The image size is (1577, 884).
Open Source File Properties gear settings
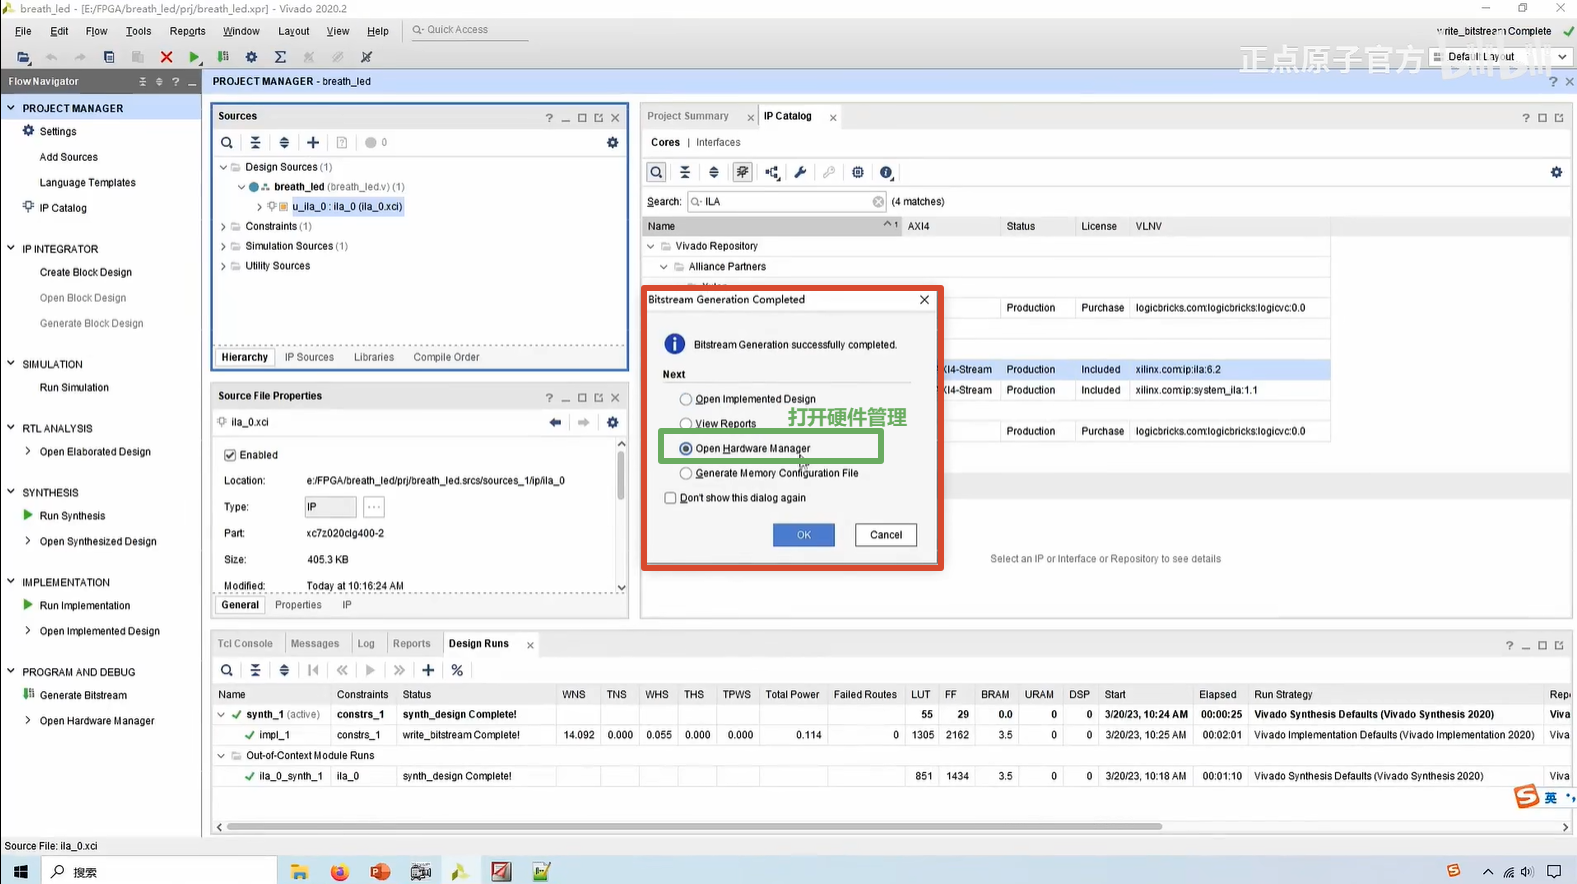click(613, 422)
